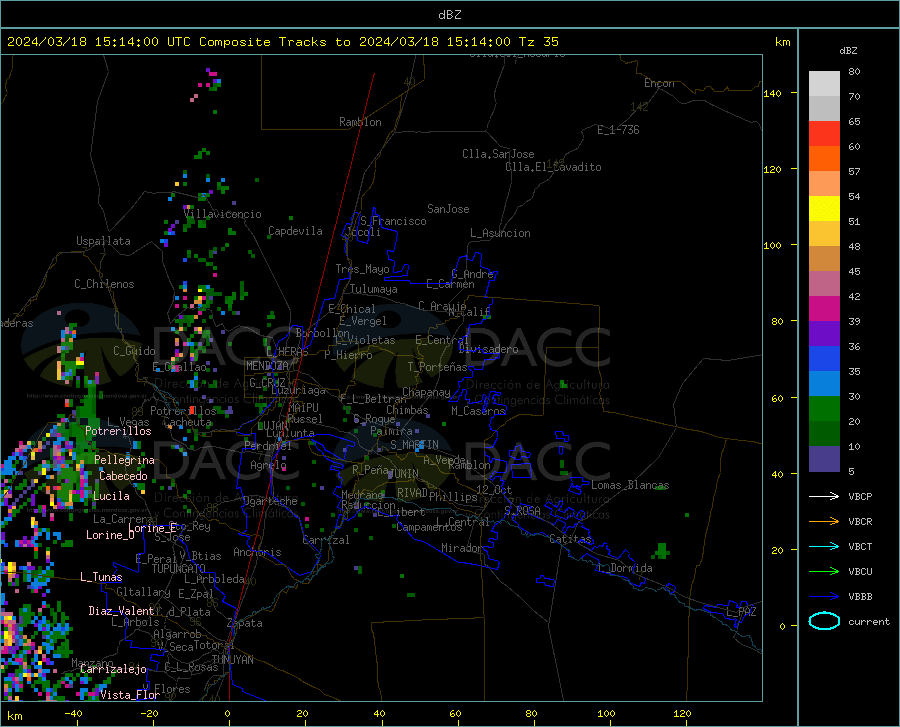Image resolution: width=900 pixels, height=727 pixels.
Task: Click the Potrerillos white label
Action: coord(118,431)
